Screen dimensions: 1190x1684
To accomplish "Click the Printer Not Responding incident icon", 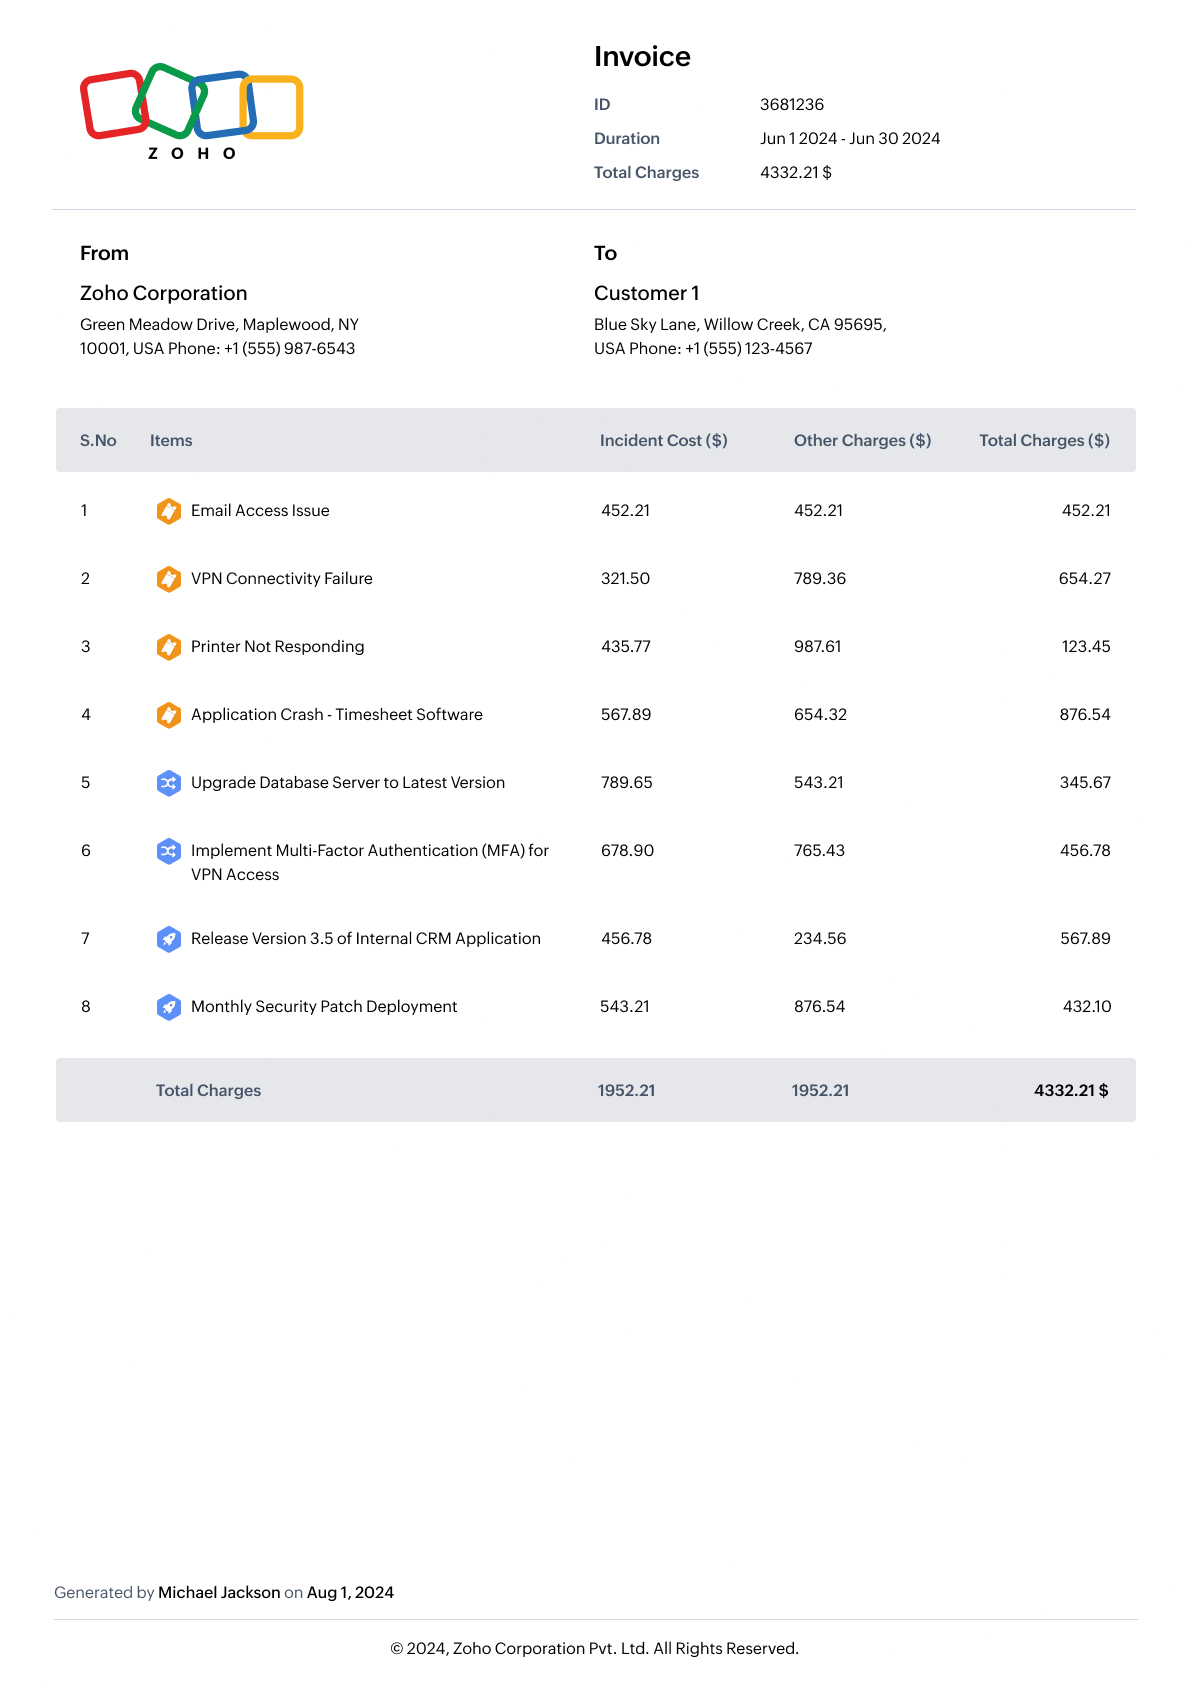I will [x=169, y=647].
